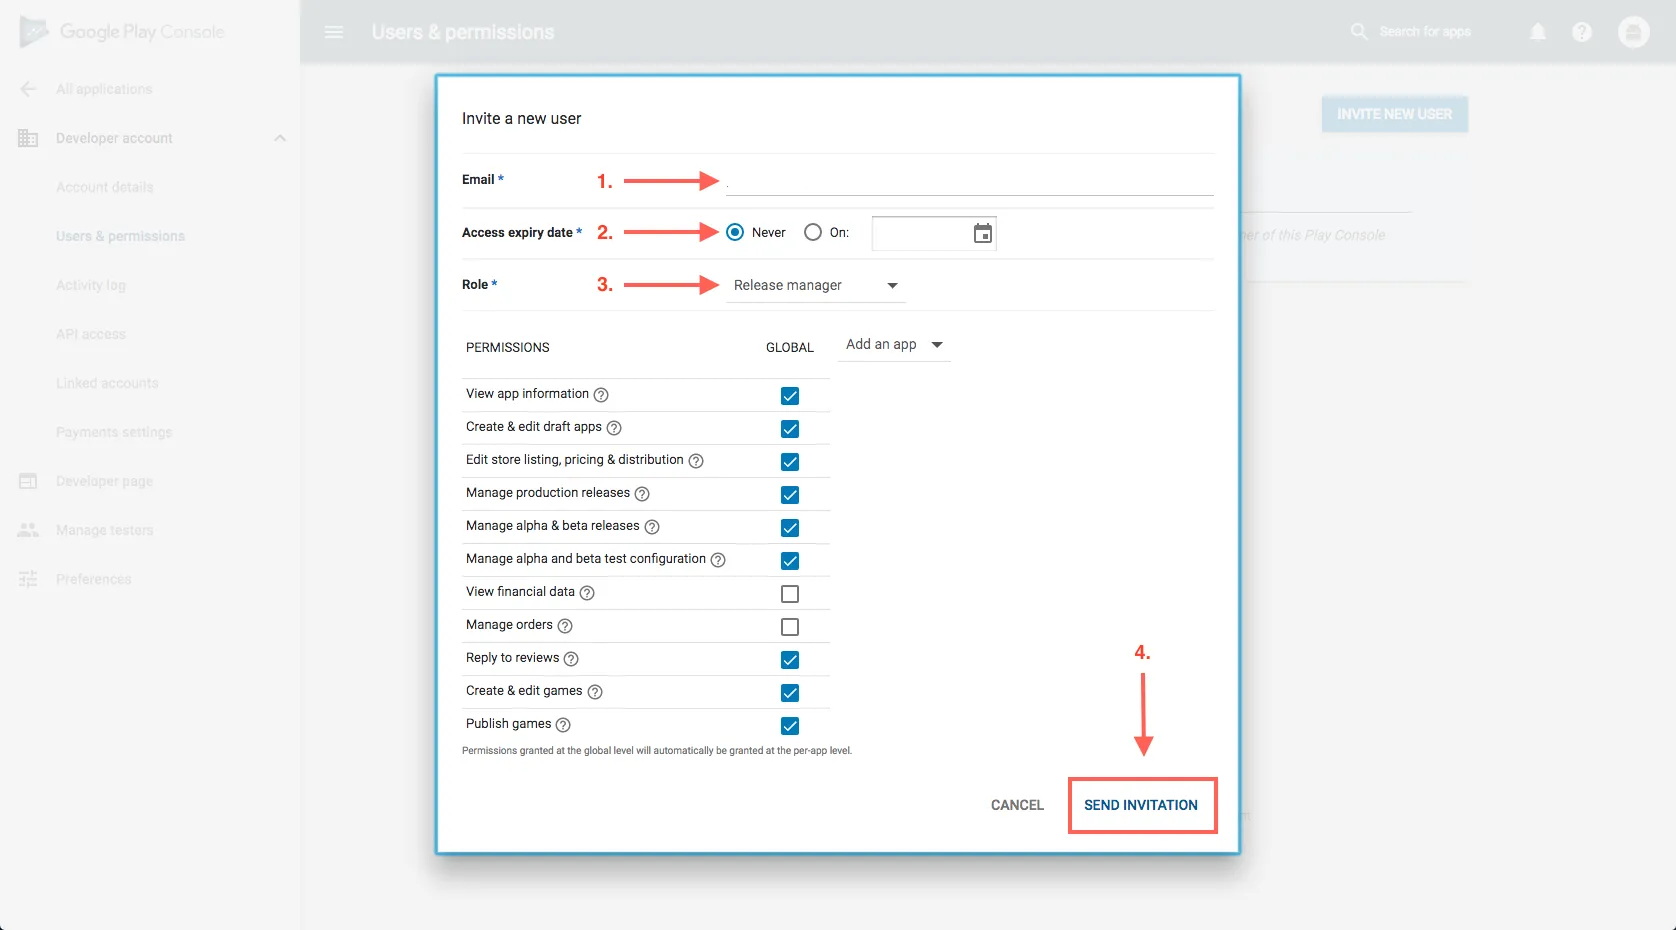This screenshot has width=1676, height=930.
Task: Open notifications bell icon
Action: coord(1538,32)
